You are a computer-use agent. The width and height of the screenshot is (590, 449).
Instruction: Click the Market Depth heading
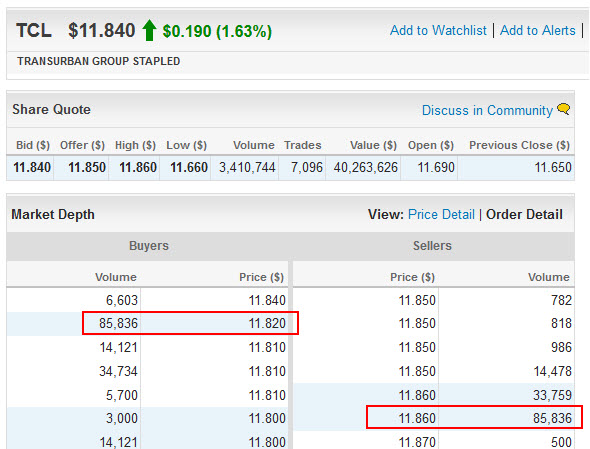(x=53, y=215)
